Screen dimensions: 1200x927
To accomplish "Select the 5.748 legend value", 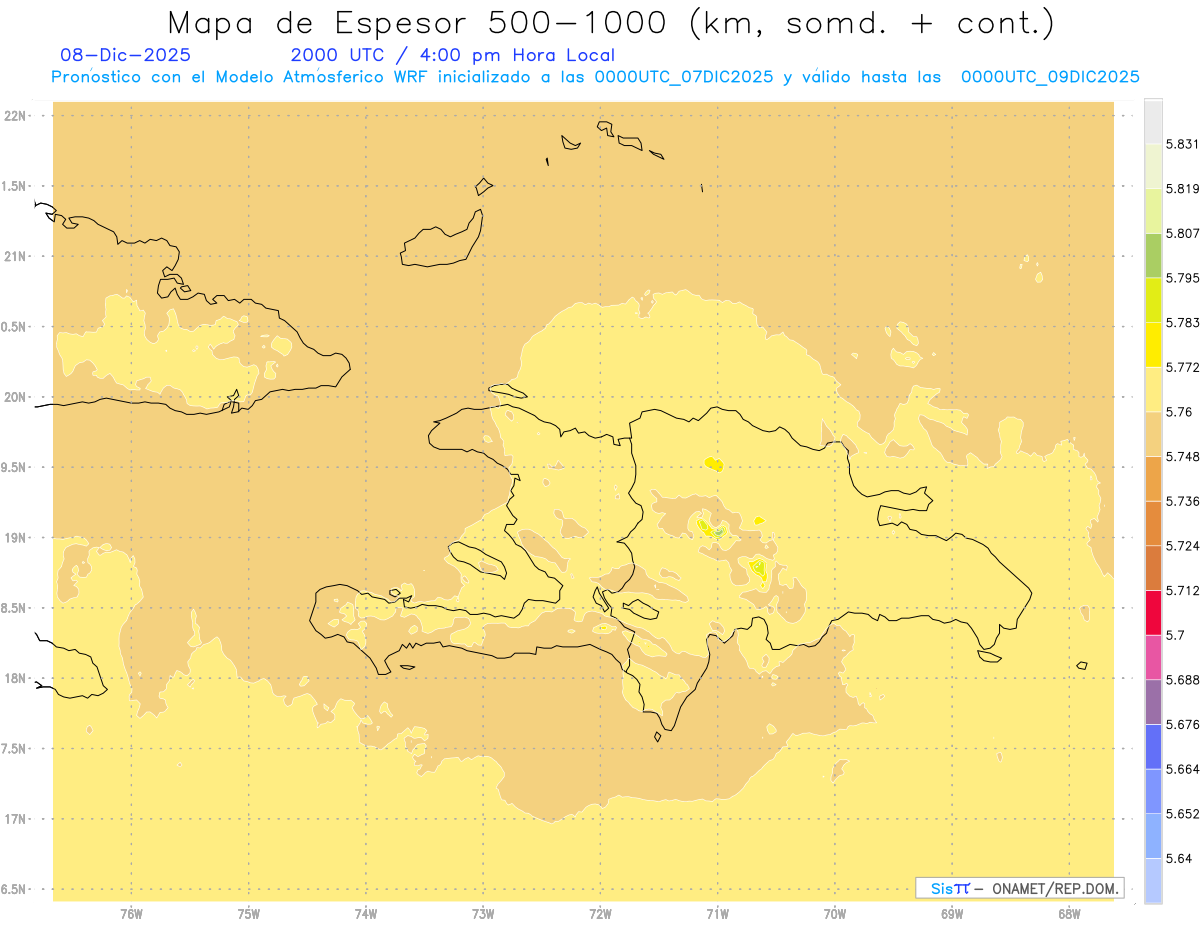I will [x=1182, y=456].
